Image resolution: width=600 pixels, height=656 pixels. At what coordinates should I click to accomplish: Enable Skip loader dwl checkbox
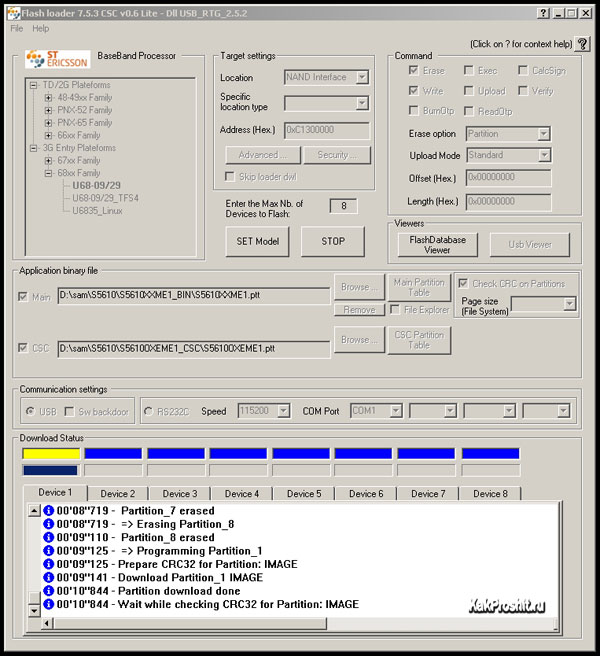pos(229,177)
